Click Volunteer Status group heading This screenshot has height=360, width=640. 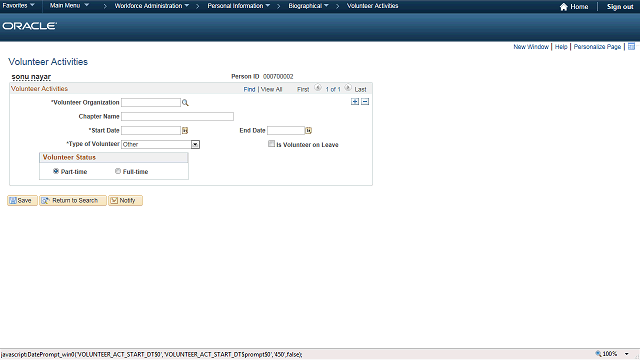pos(69,157)
